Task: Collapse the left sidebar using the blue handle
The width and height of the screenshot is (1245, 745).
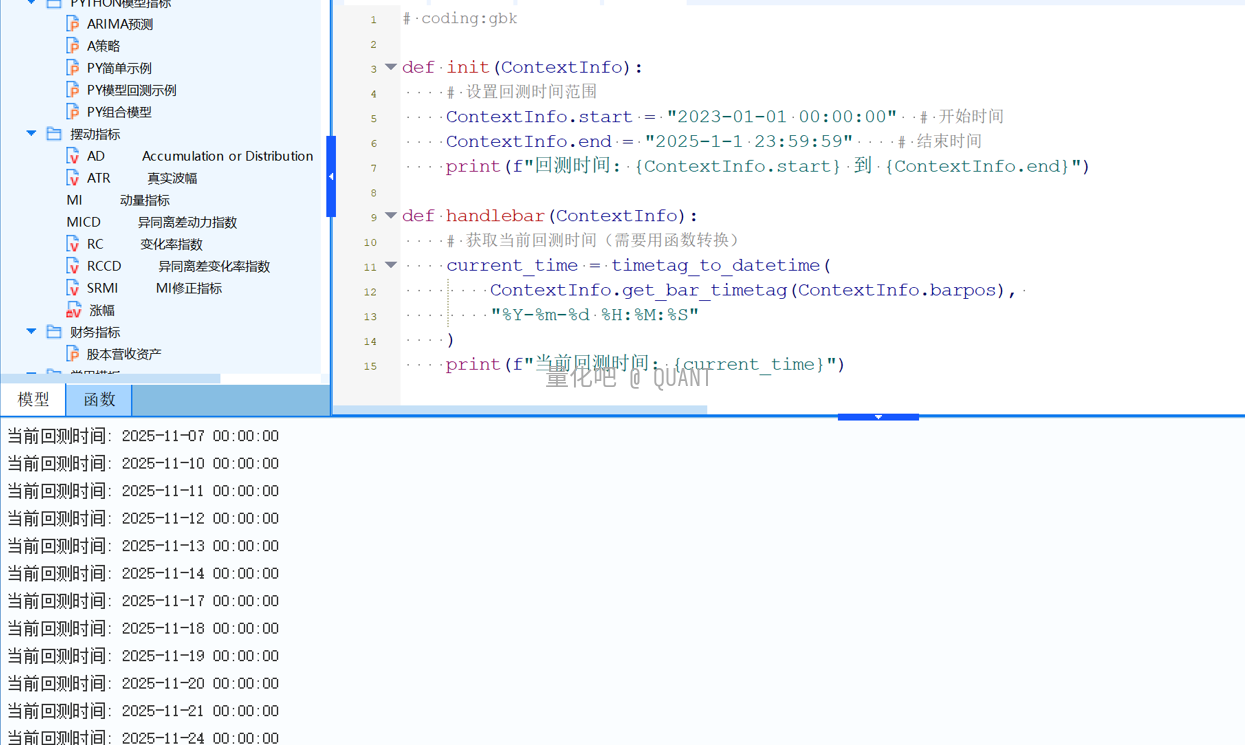Action: [x=331, y=177]
